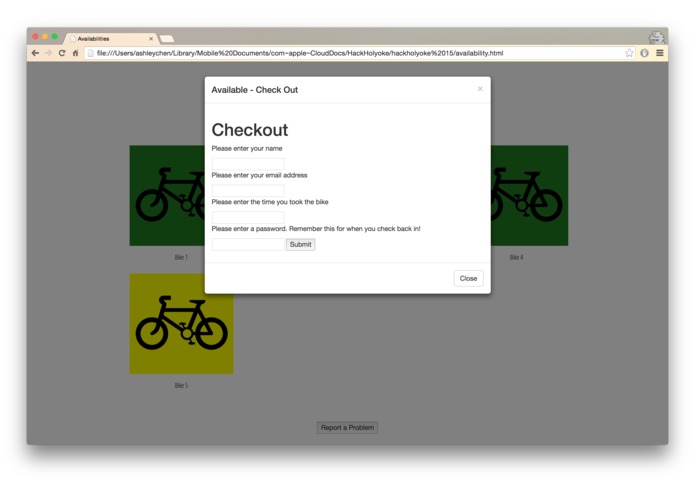Reload the page with refresh icon
The height and width of the screenshot is (494, 695).
pyautogui.click(x=62, y=53)
